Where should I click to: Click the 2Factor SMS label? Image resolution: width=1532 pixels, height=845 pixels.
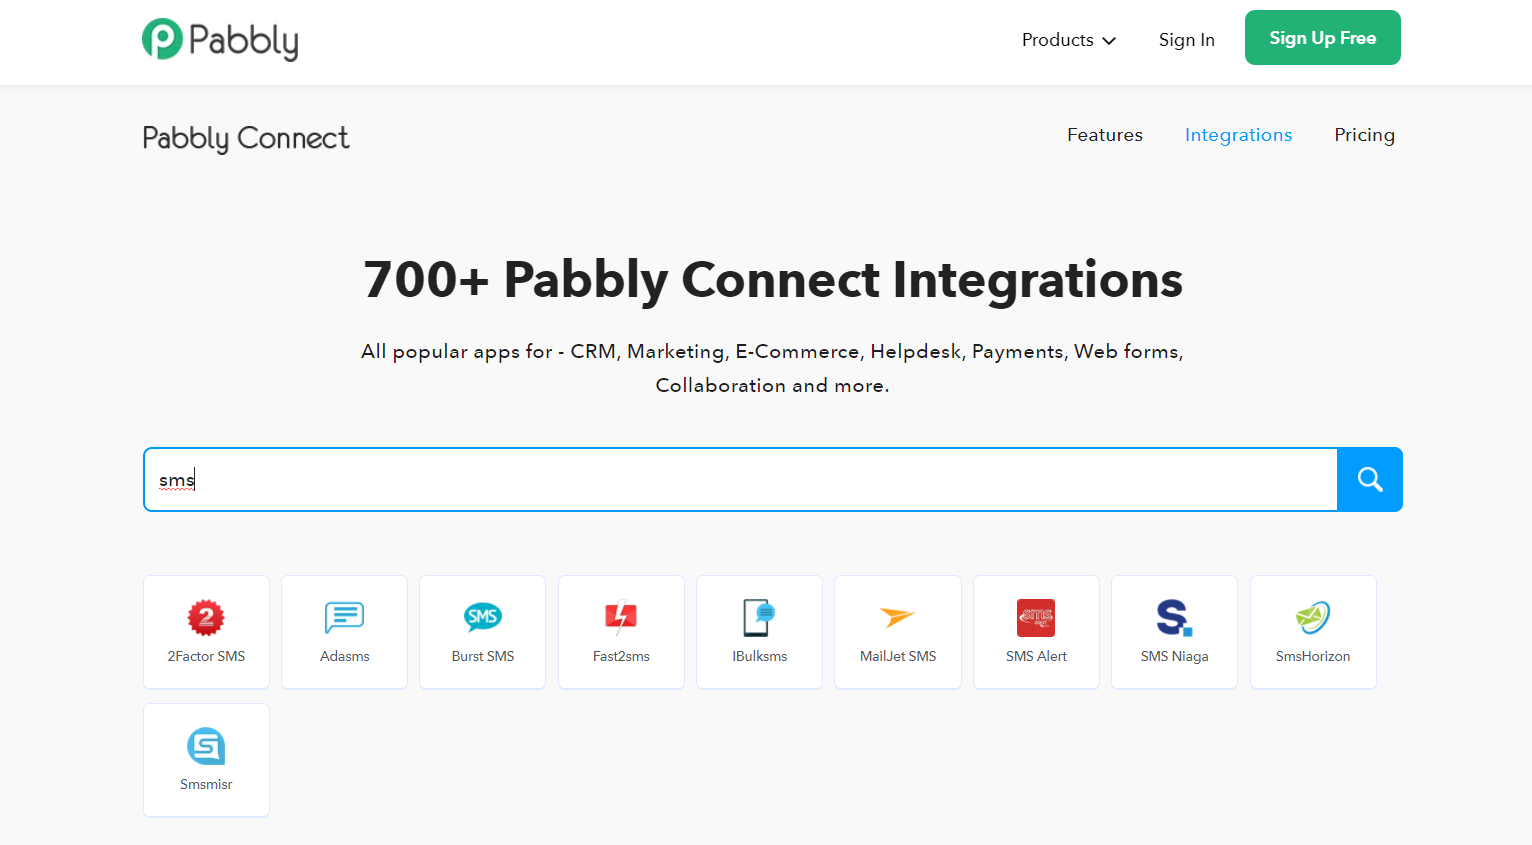tap(206, 656)
